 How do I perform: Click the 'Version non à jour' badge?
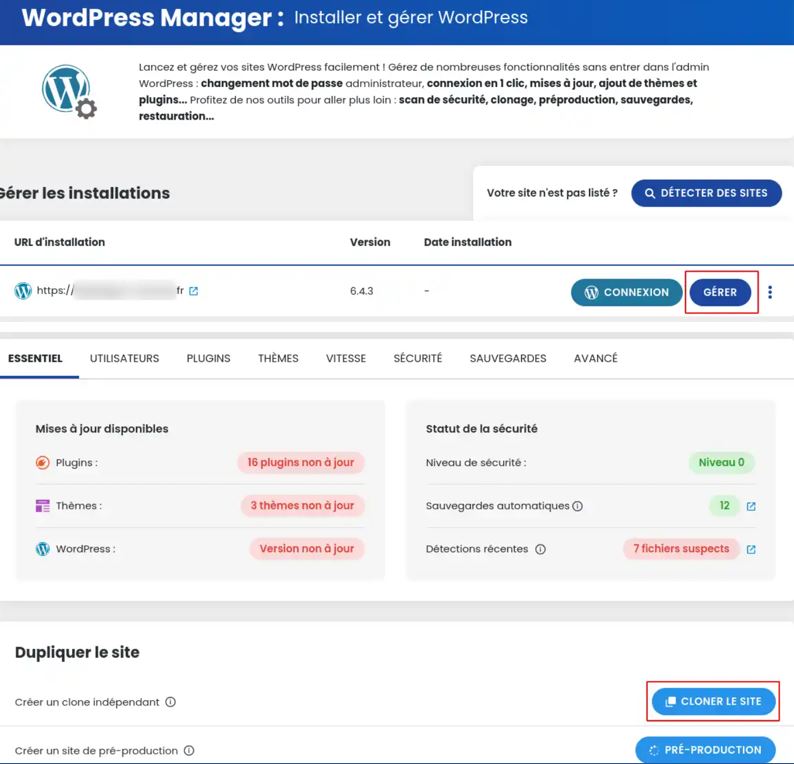point(307,548)
